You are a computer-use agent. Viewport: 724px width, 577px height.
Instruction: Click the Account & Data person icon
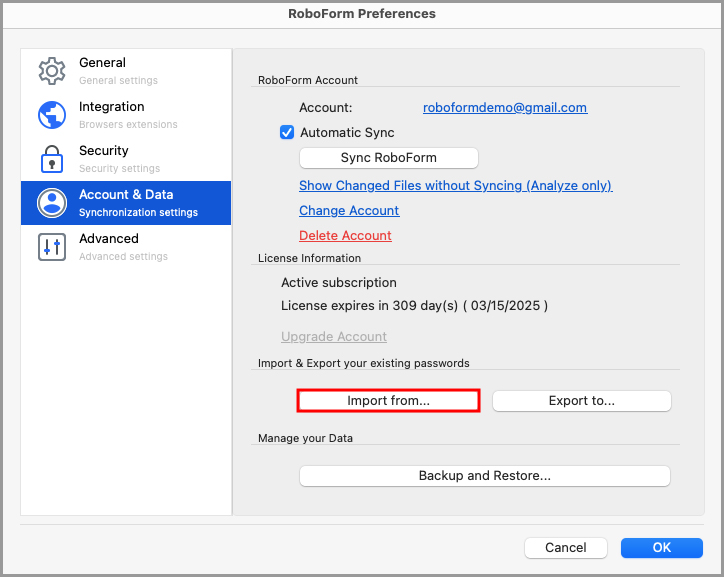pos(52,203)
